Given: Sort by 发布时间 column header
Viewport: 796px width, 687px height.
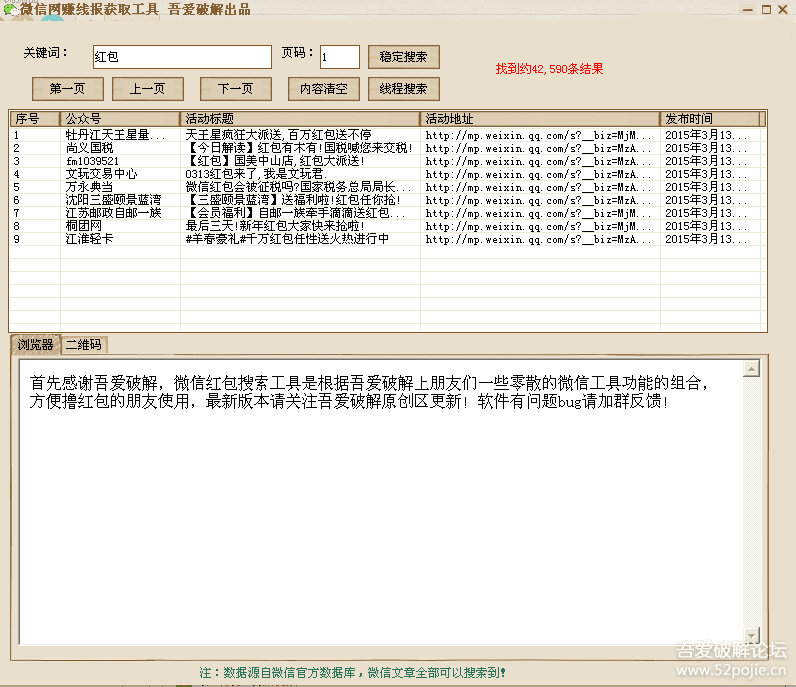Looking at the screenshot, I should (711, 119).
